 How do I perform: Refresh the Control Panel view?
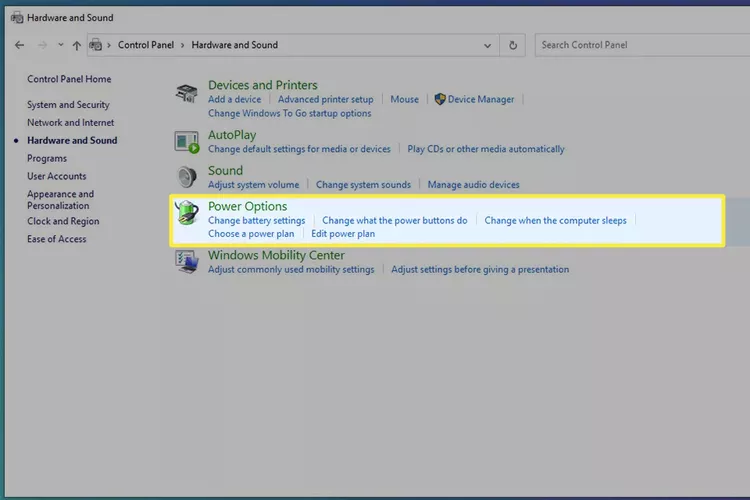click(x=513, y=45)
